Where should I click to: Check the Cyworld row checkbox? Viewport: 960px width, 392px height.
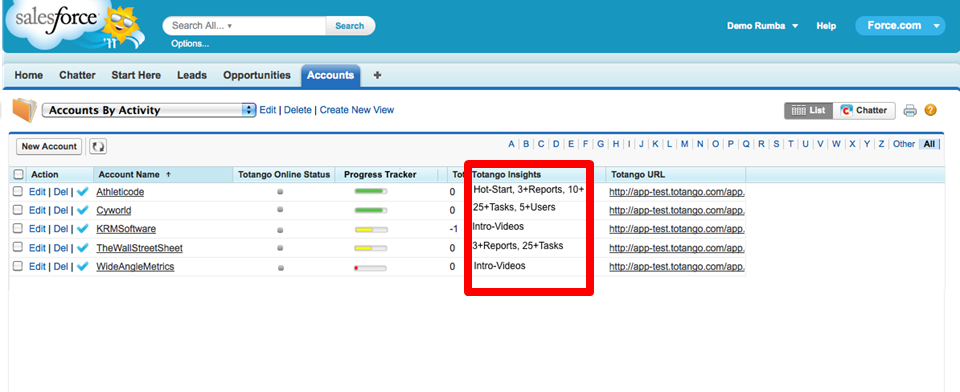click(x=18, y=210)
